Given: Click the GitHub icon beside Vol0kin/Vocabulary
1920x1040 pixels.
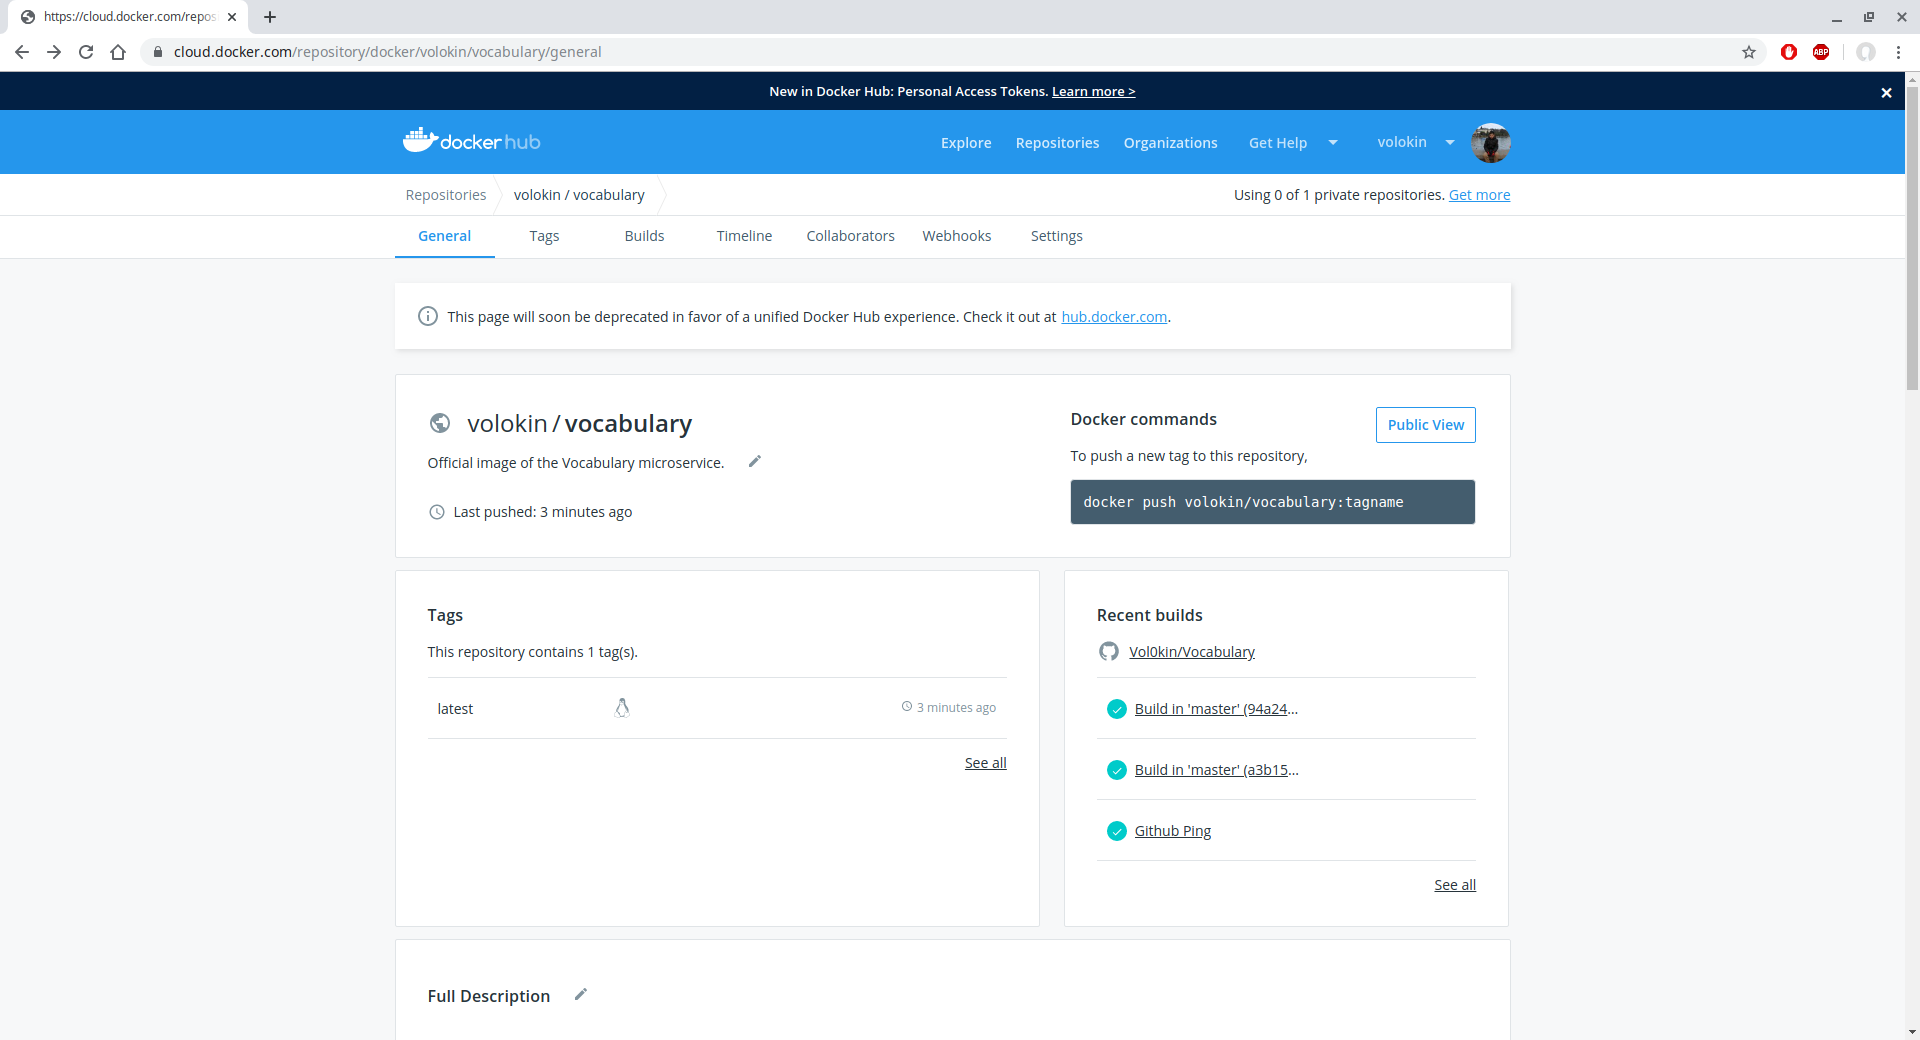Looking at the screenshot, I should [x=1109, y=651].
